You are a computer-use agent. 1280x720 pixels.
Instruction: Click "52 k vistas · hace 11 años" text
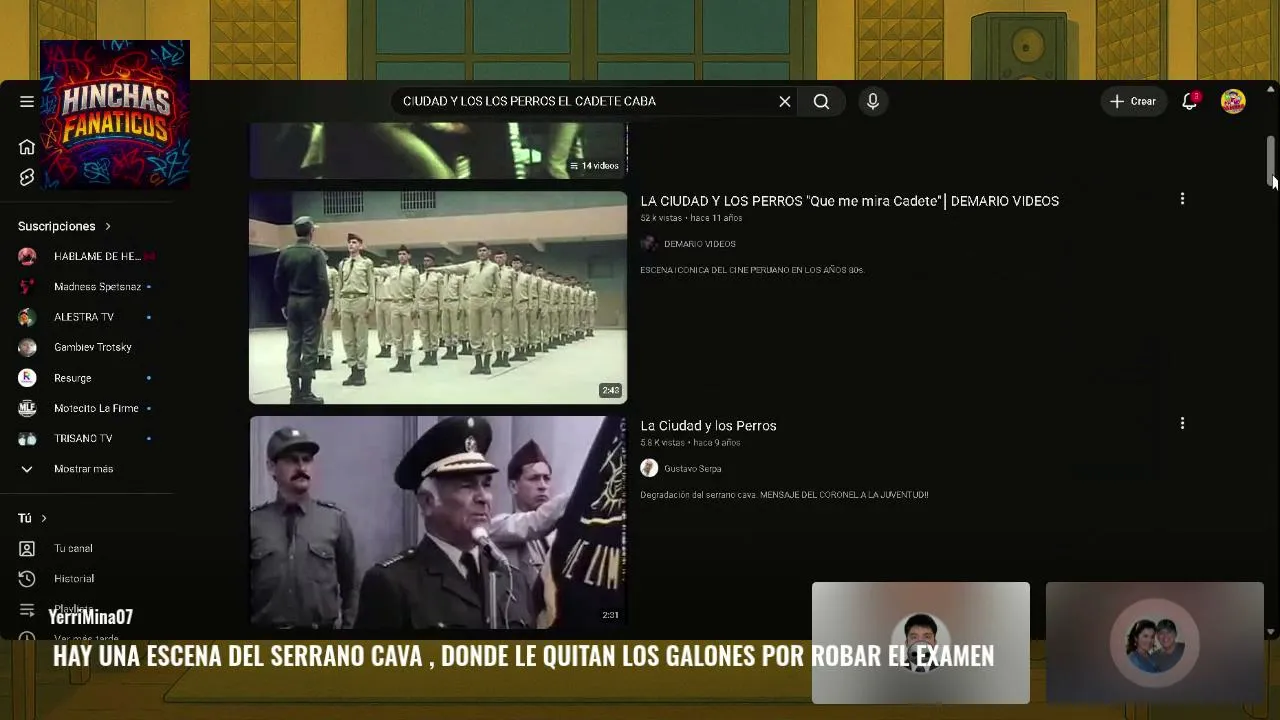click(691, 218)
